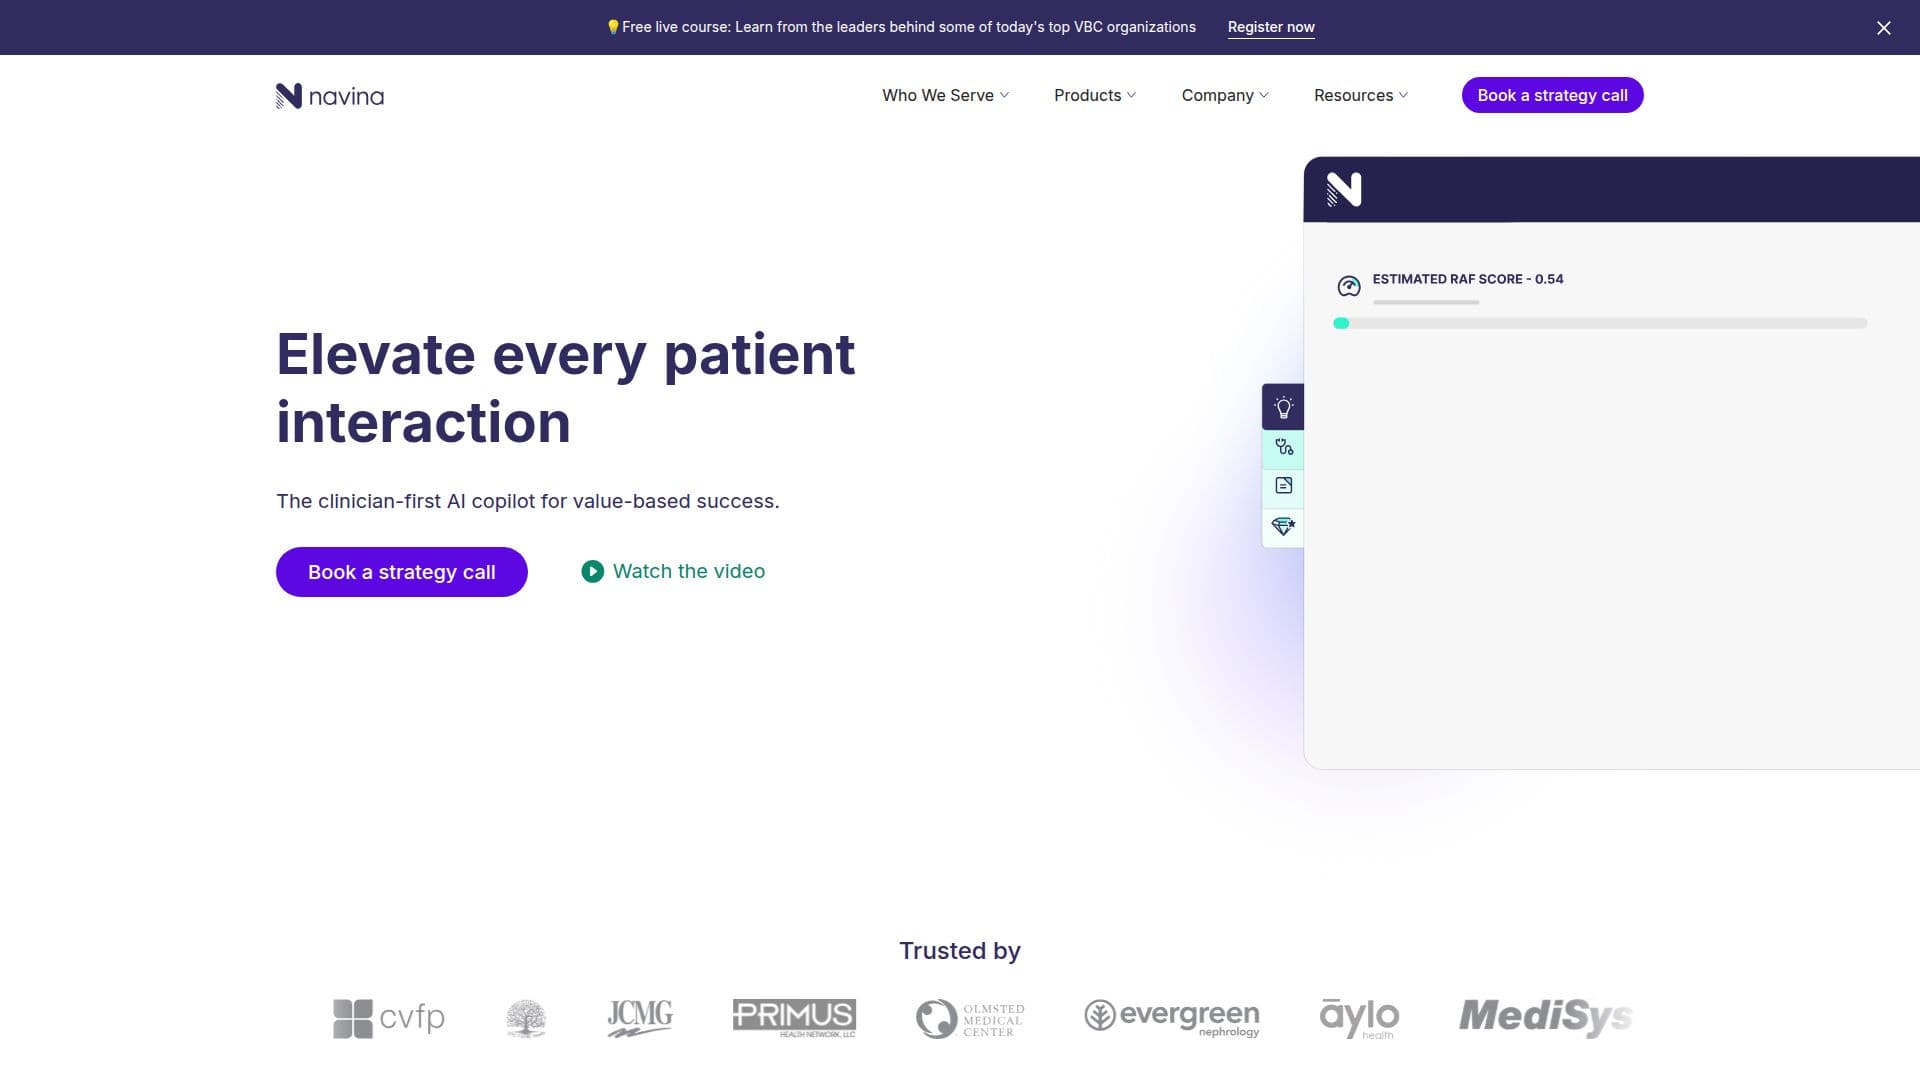The width and height of the screenshot is (1920, 1080).
Task: Click the Trusted by heading
Action: point(960,951)
